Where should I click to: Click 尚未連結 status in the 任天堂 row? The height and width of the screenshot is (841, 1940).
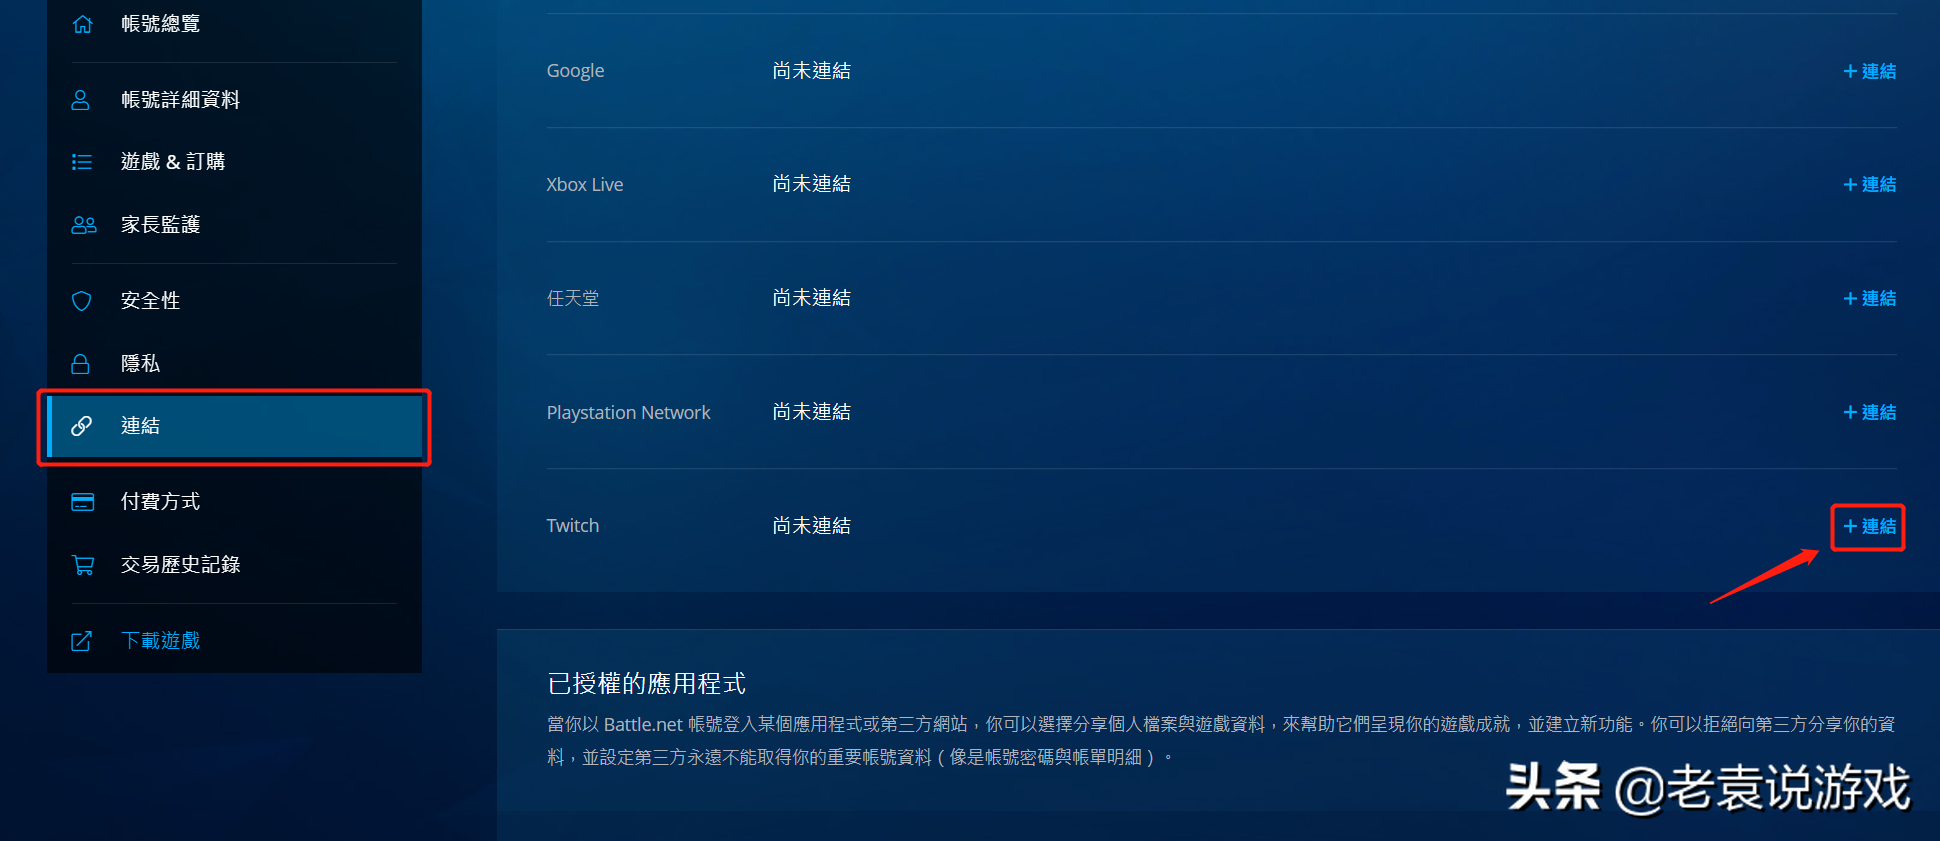(x=811, y=298)
